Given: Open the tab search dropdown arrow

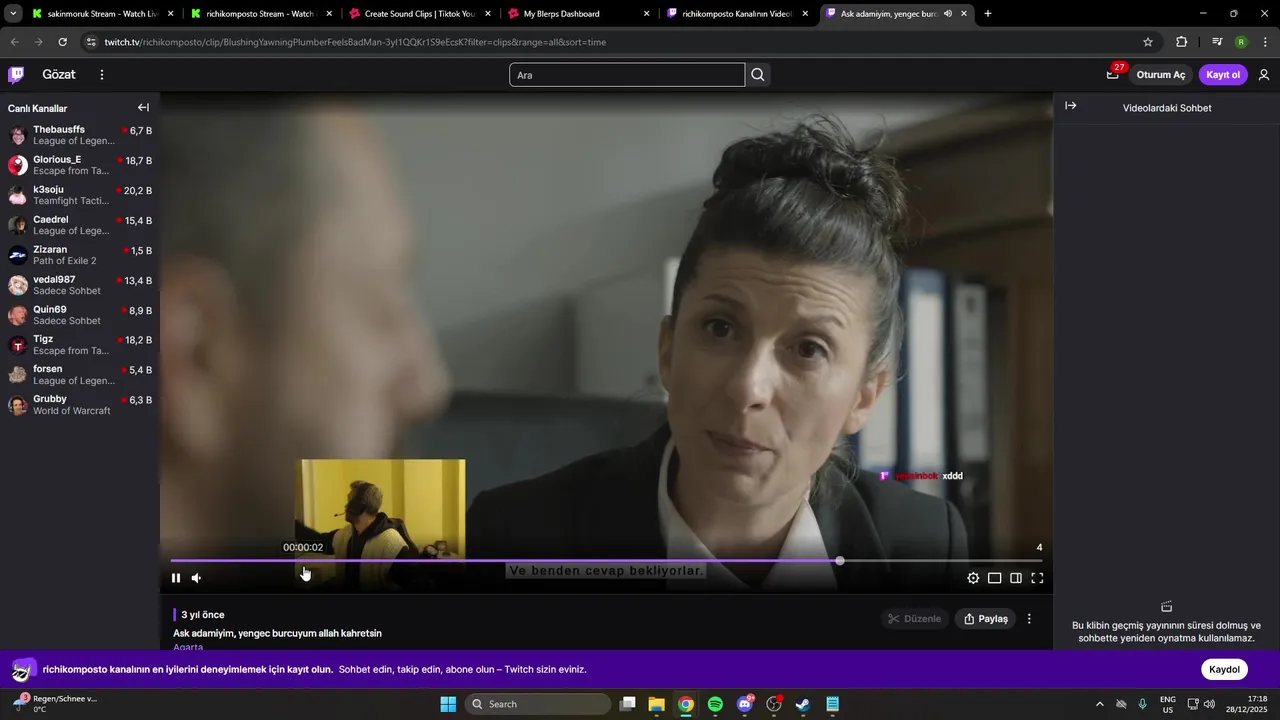Looking at the screenshot, I should (13, 14).
